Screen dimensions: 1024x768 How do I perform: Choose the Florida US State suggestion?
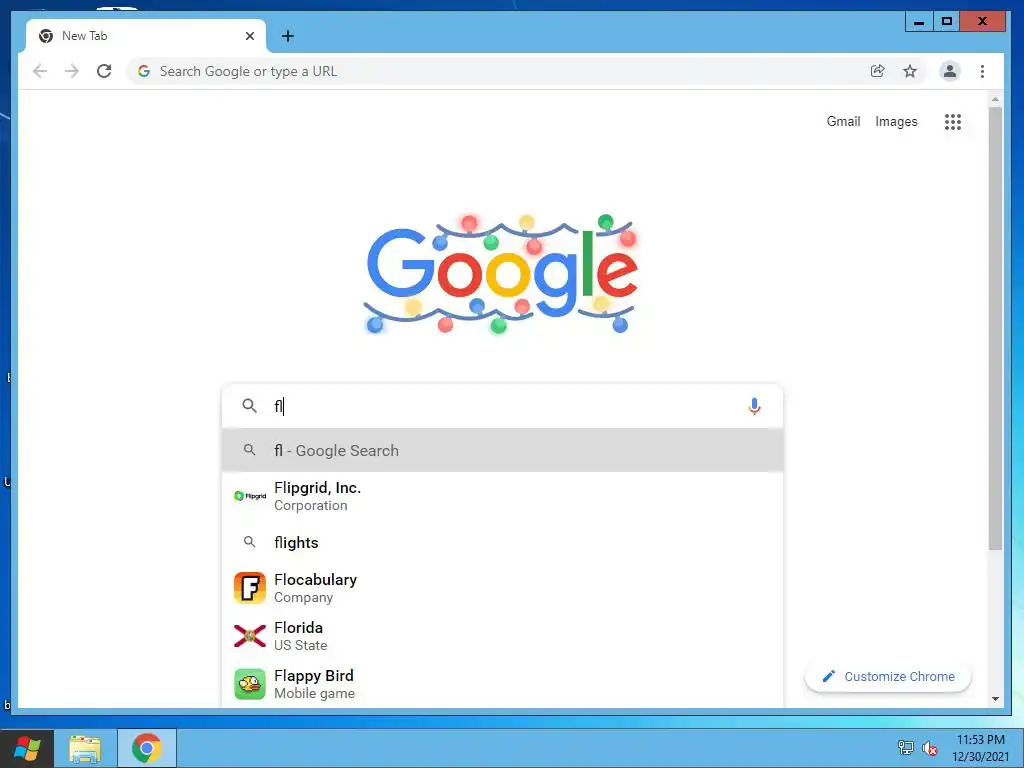click(502, 635)
